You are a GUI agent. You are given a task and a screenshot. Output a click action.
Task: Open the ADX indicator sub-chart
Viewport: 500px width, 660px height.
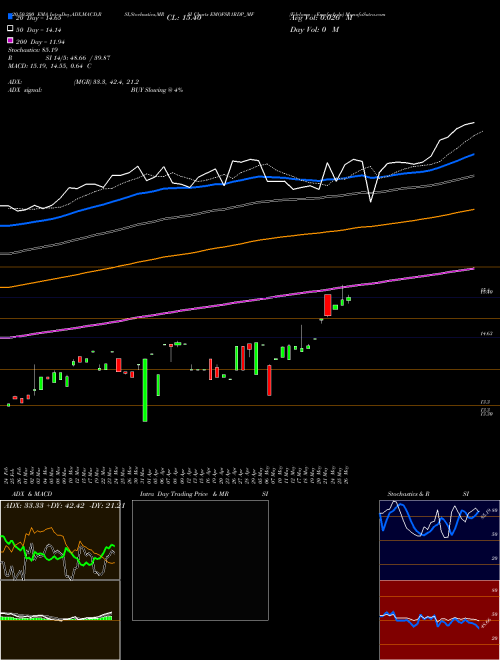(60, 540)
